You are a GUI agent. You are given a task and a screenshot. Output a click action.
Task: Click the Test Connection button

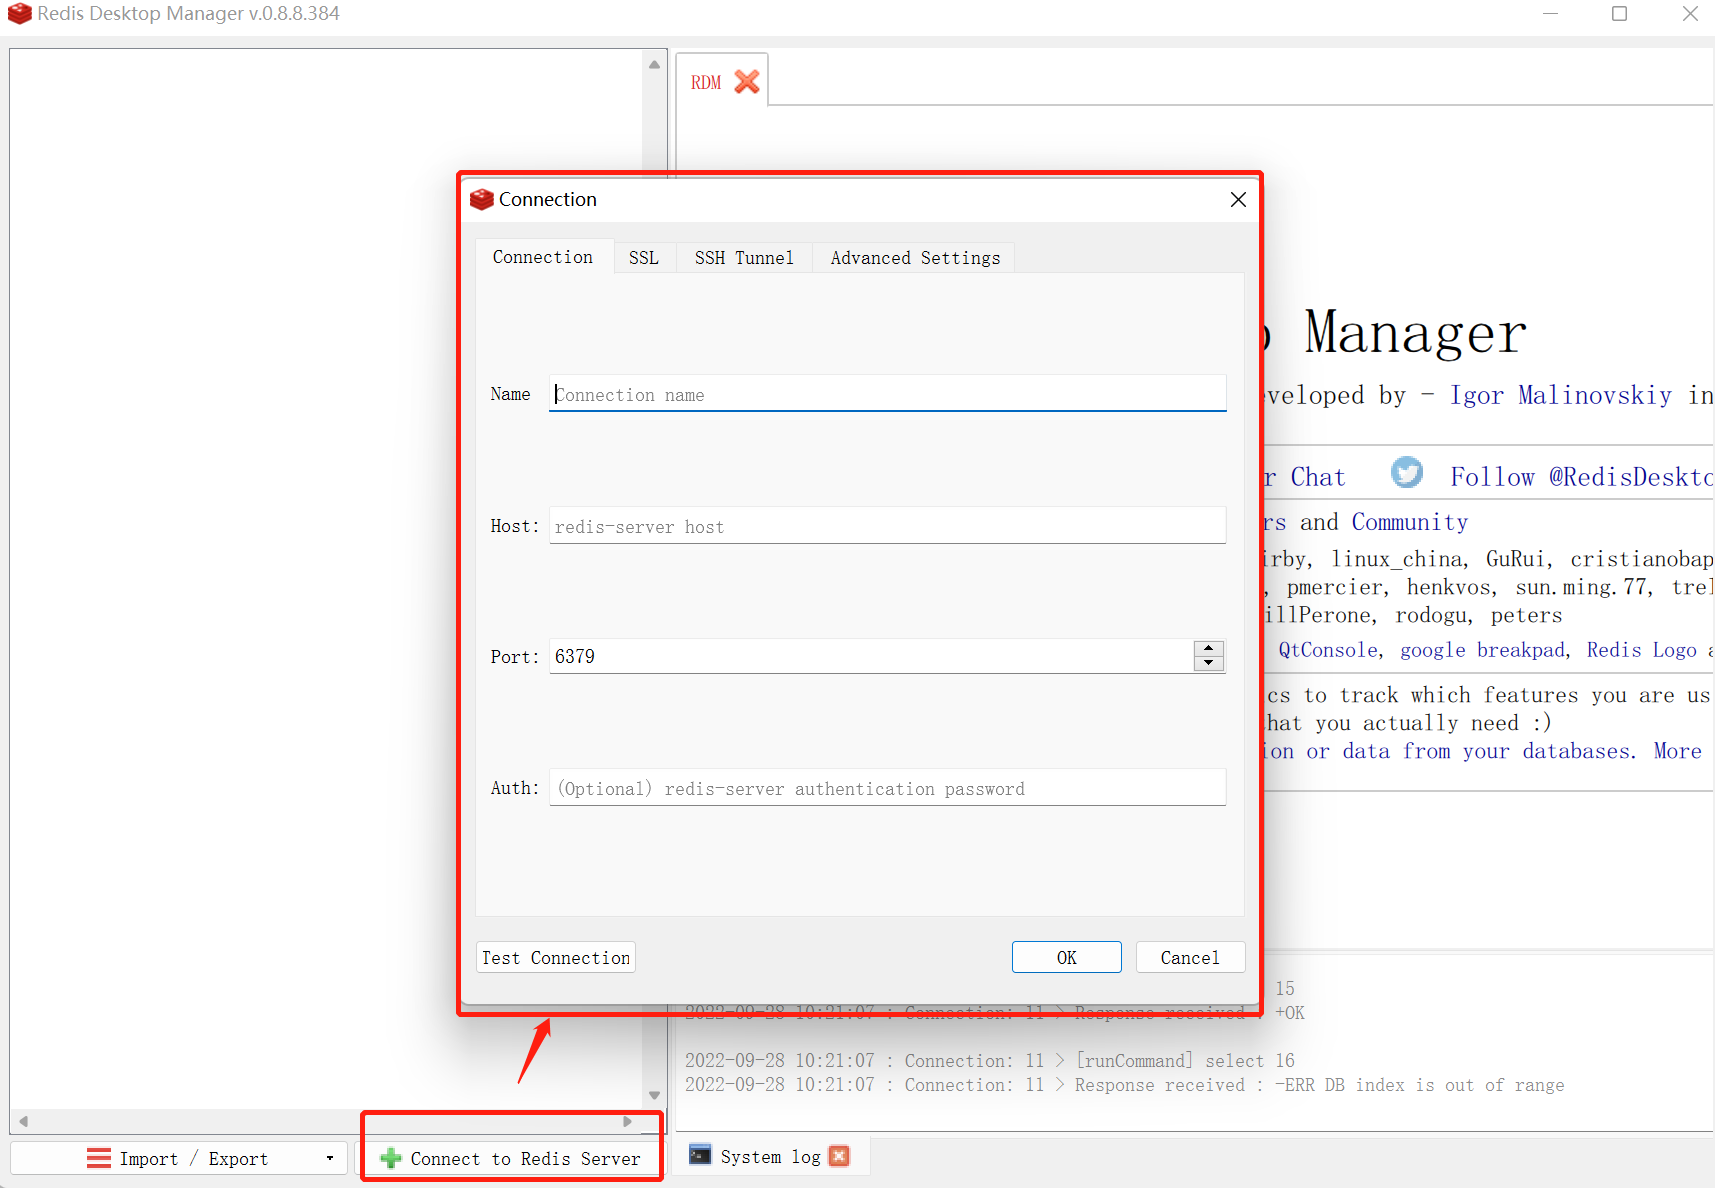tap(556, 957)
